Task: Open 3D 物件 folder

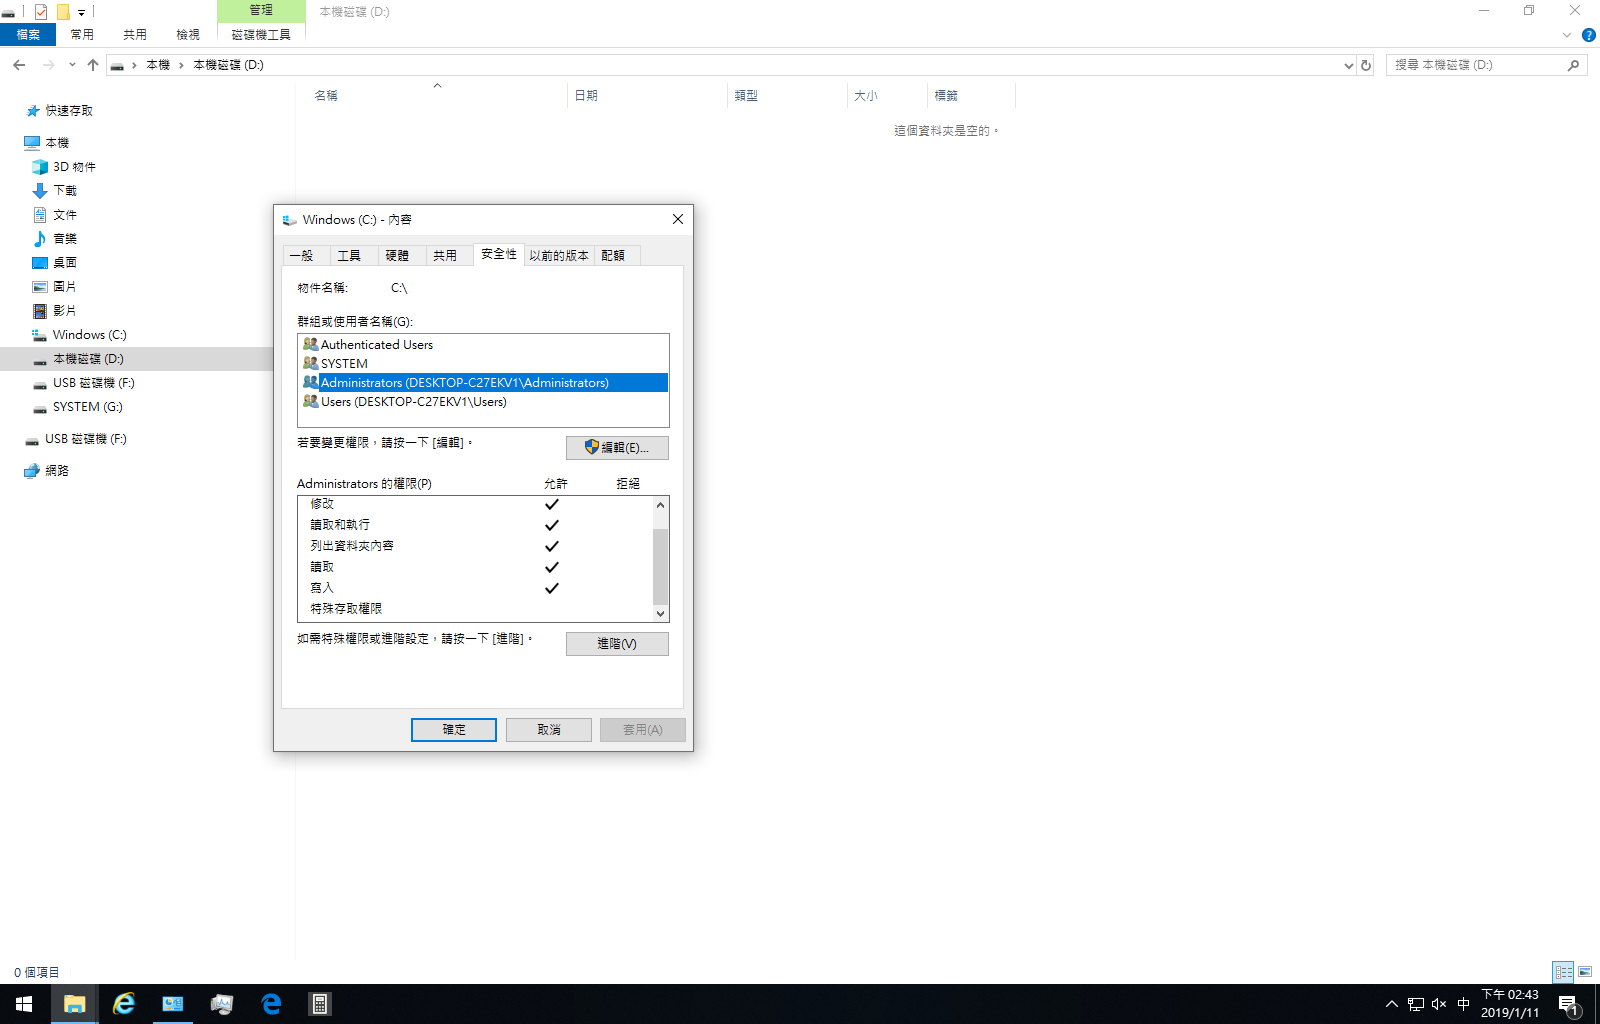Action: pos(74,167)
